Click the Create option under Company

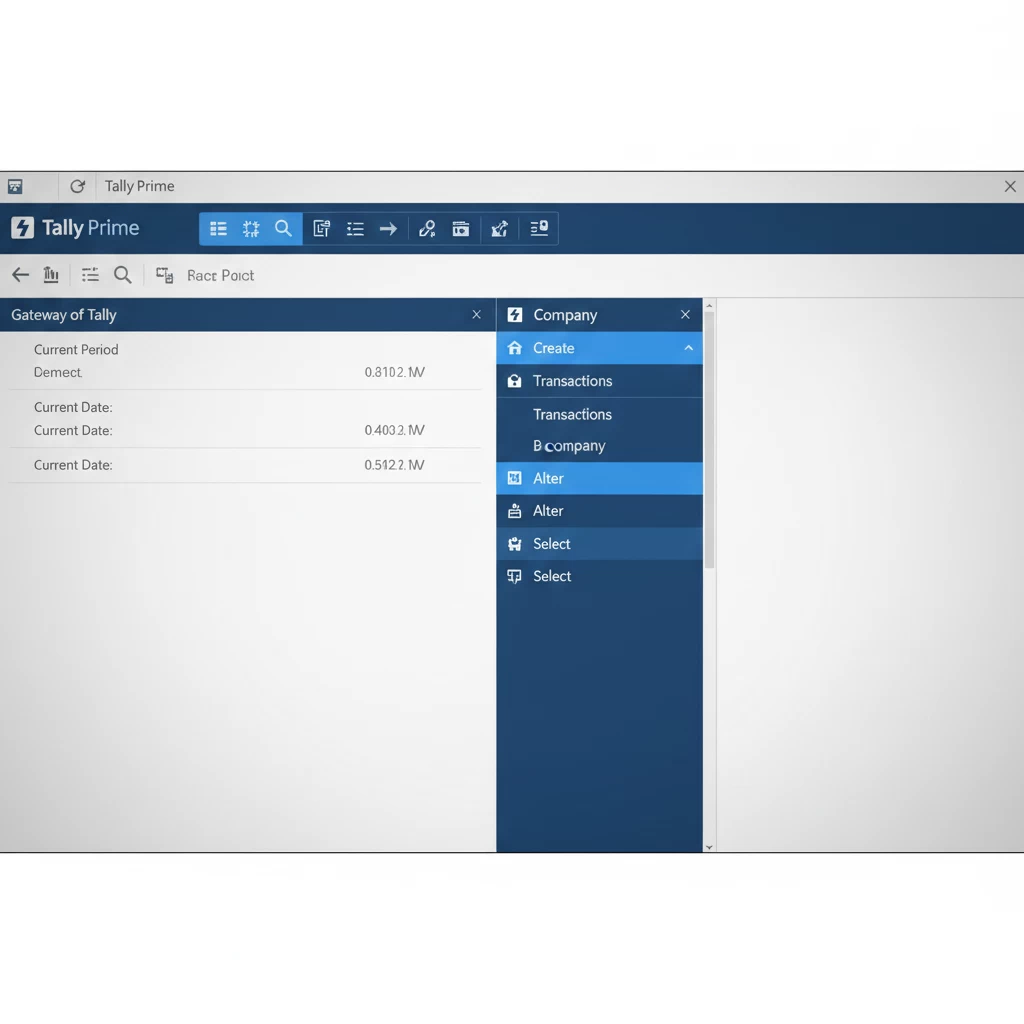554,348
